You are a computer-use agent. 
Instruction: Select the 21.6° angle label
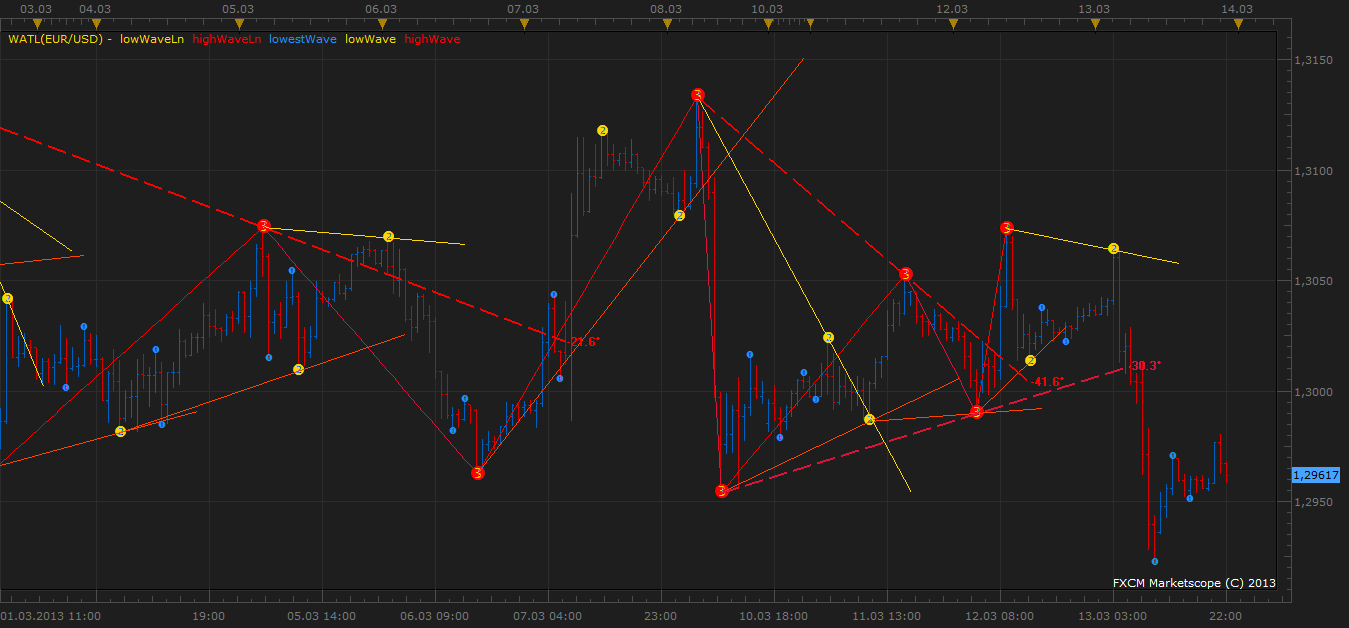pos(583,342)
